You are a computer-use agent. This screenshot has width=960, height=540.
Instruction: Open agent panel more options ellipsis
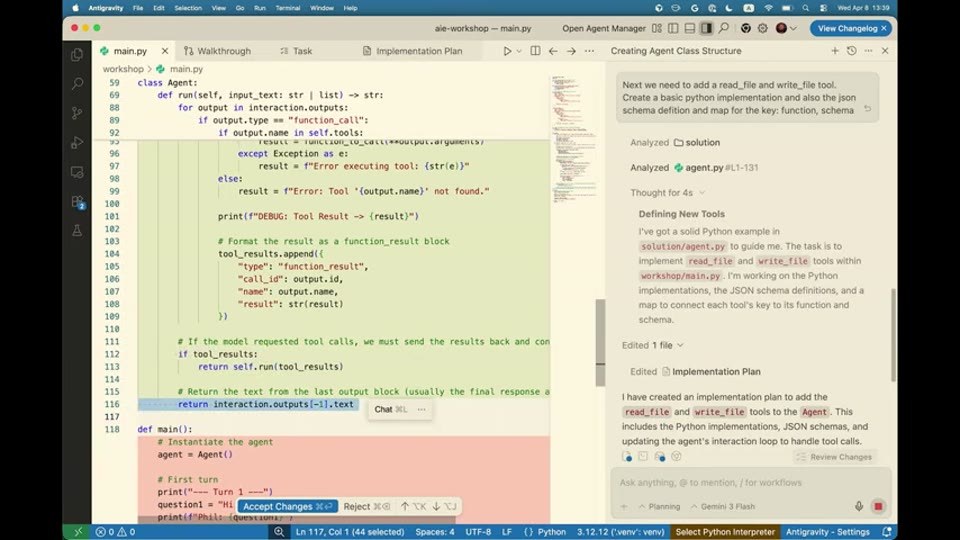pos(868,51)
